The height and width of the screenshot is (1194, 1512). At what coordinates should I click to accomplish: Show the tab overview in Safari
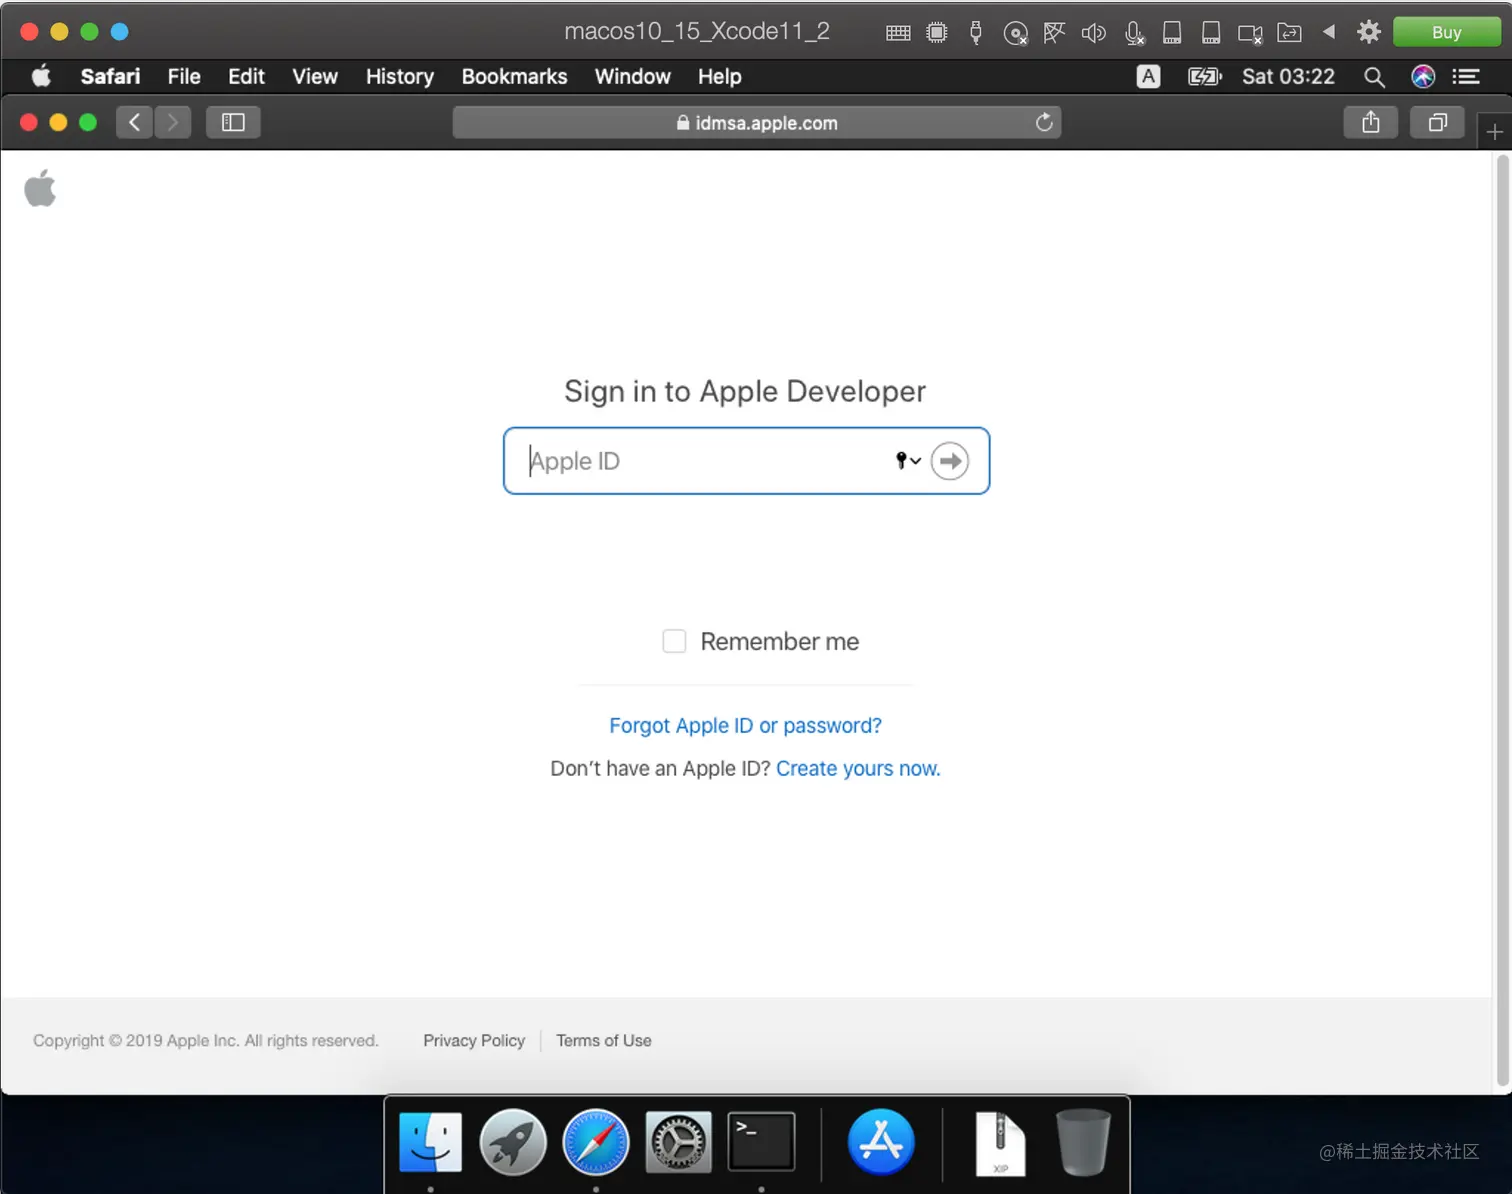pos(1437,122)
